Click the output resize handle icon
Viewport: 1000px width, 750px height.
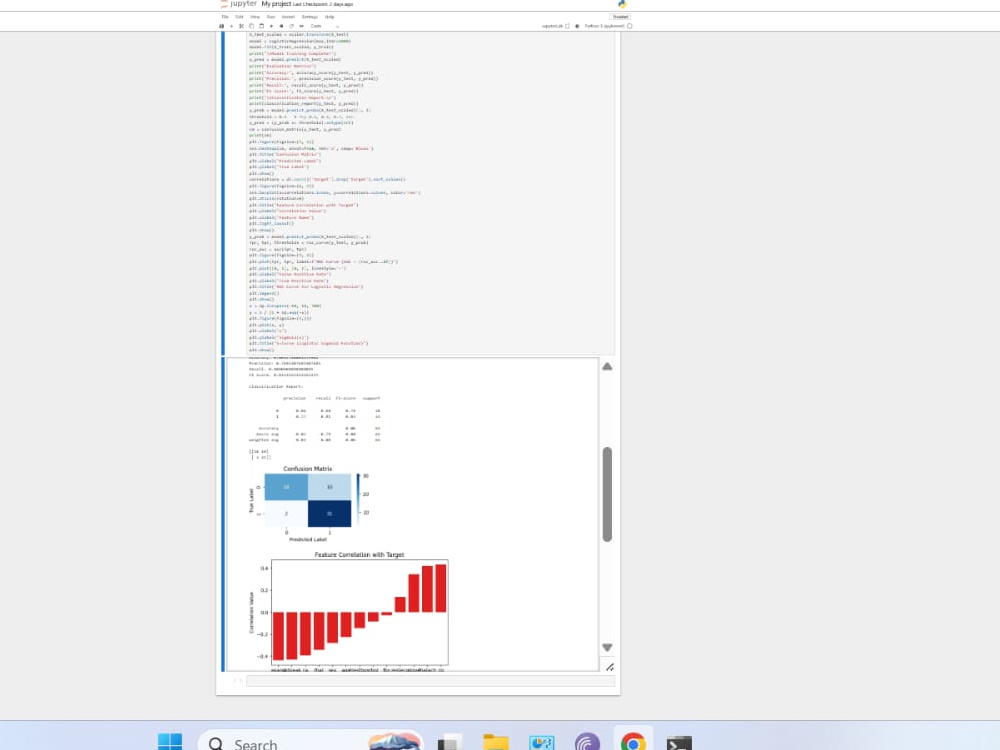point(610,667)
